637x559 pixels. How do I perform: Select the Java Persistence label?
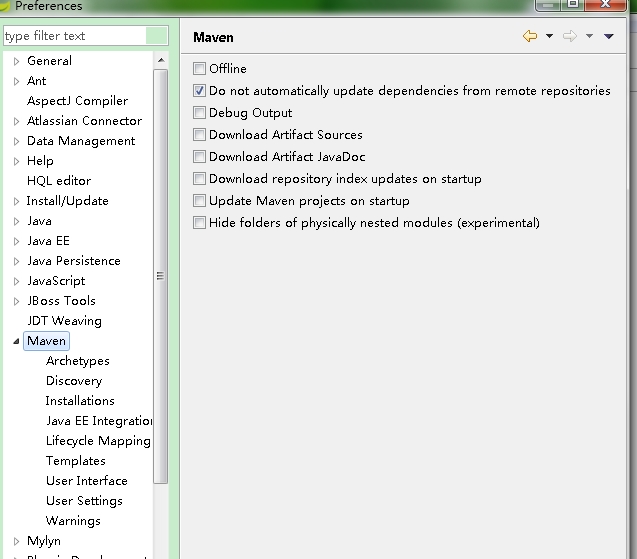coord(74,260)
